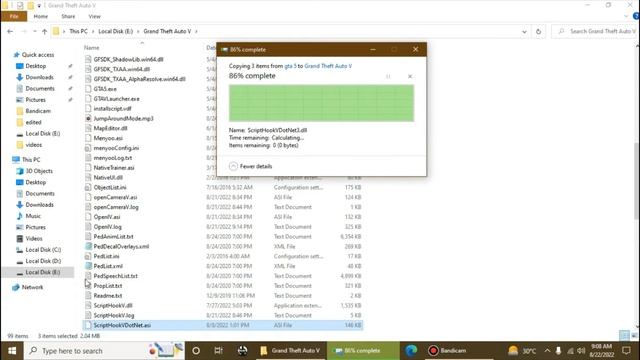The width and height of the screenshot is (640, 360).
Task: Select Local Disk (E:) in the breadcrumb
Action: [116, 31]
